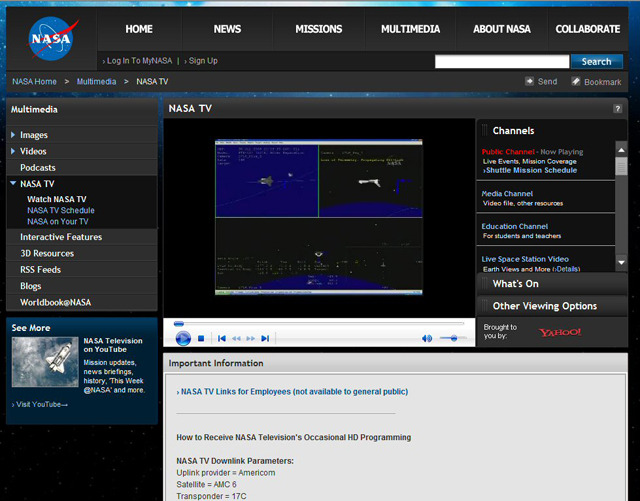Open 3D Resources
The width and height of the screenshot is (640, 501).
47,253
